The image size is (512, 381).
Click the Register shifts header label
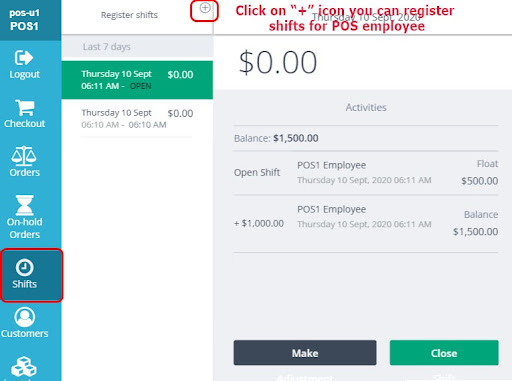tap(129, 15)
